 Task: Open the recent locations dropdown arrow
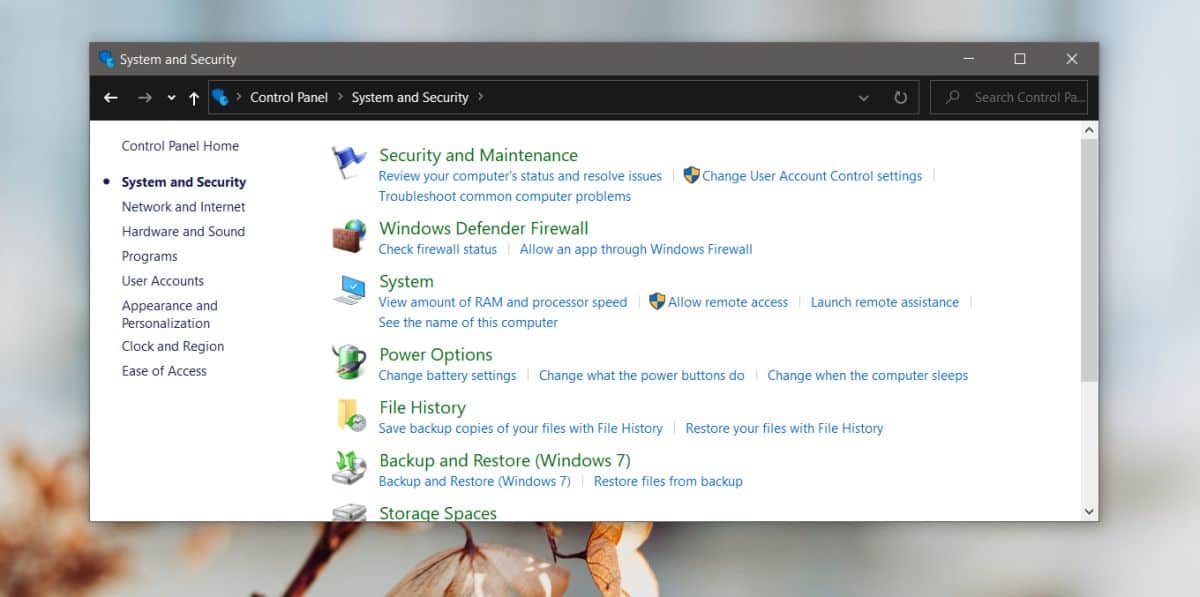click(172, 98)
